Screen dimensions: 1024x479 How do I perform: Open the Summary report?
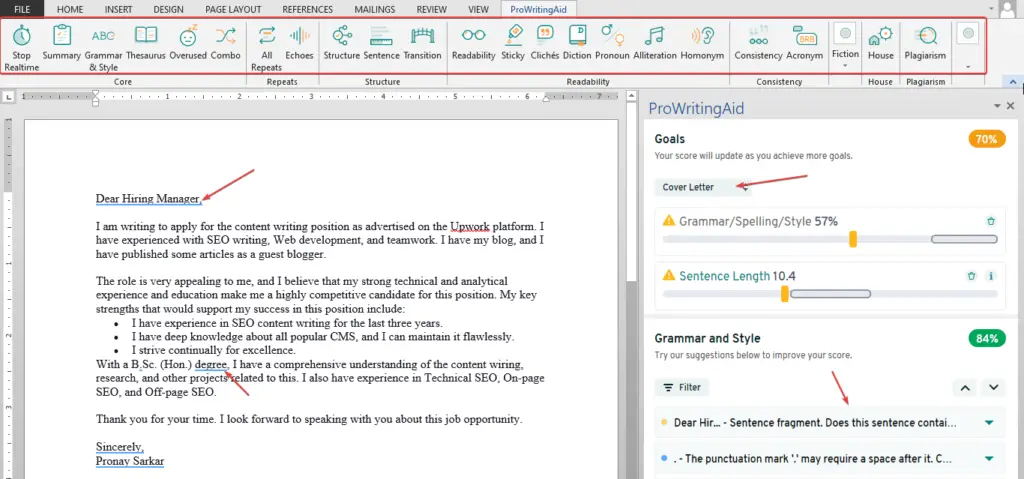pyautogui.click(x=61, y=44)
